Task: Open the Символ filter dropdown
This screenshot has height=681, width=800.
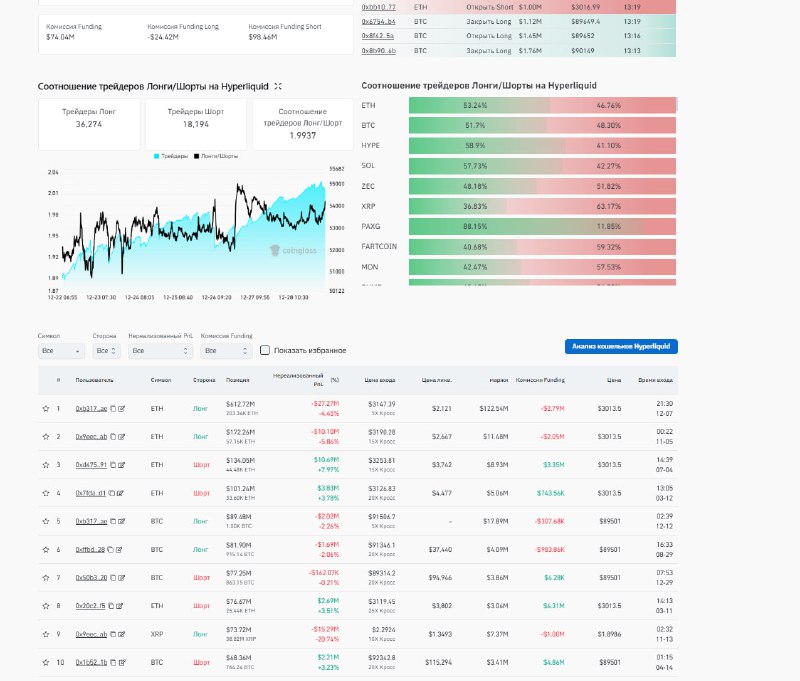Action: [x=61, y=351]
